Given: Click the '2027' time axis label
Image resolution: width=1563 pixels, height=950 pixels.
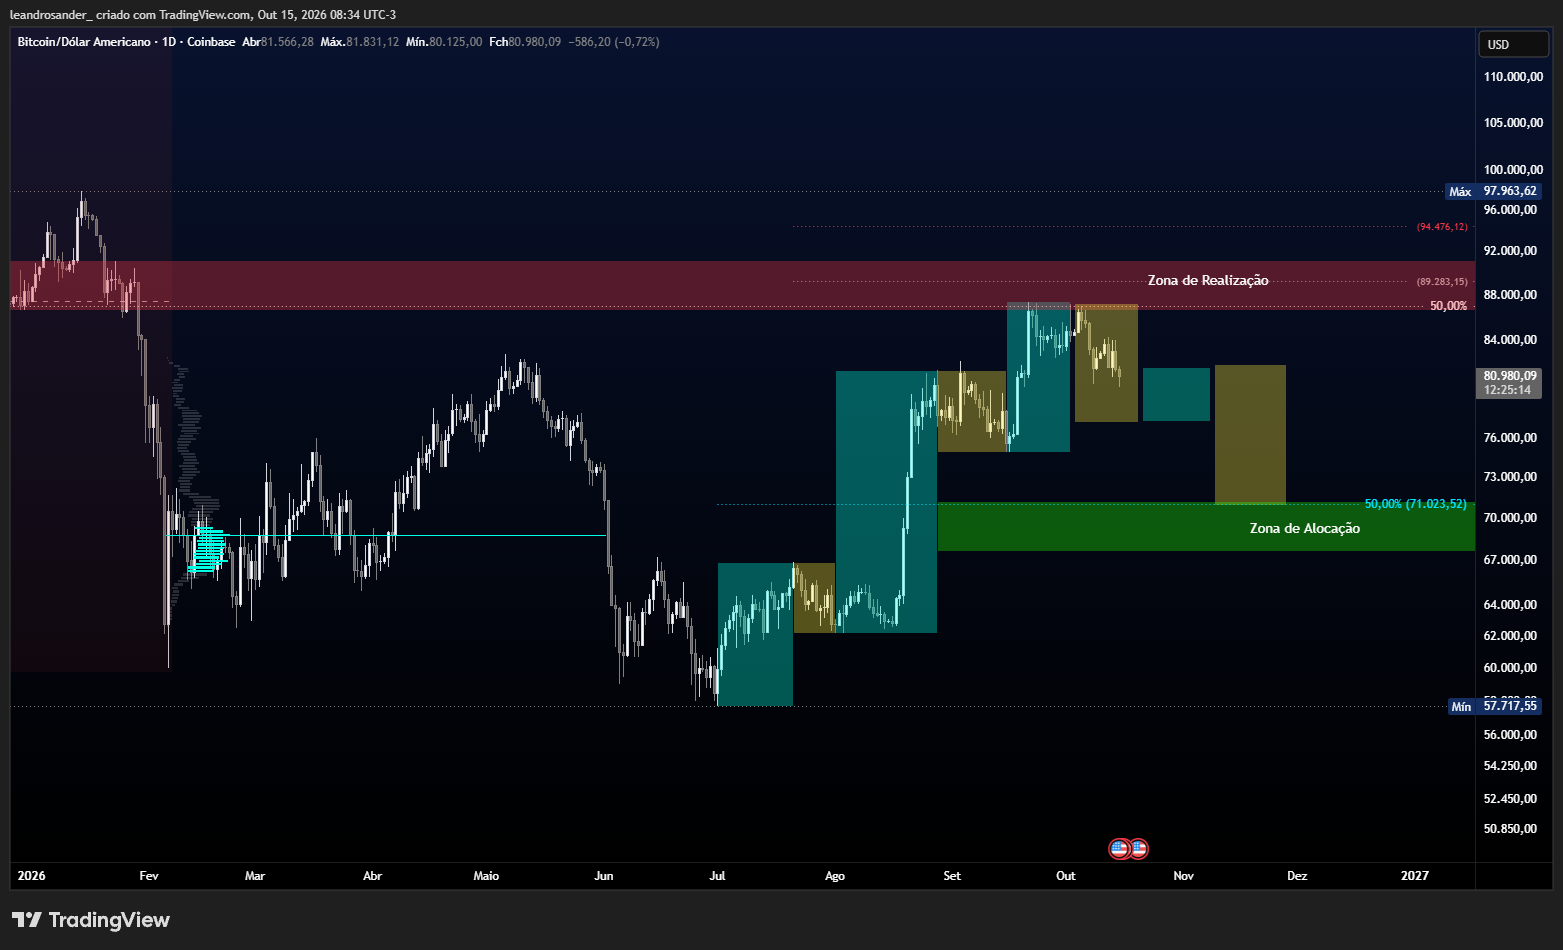Looking at the screenshot, I should [1415, 876].
